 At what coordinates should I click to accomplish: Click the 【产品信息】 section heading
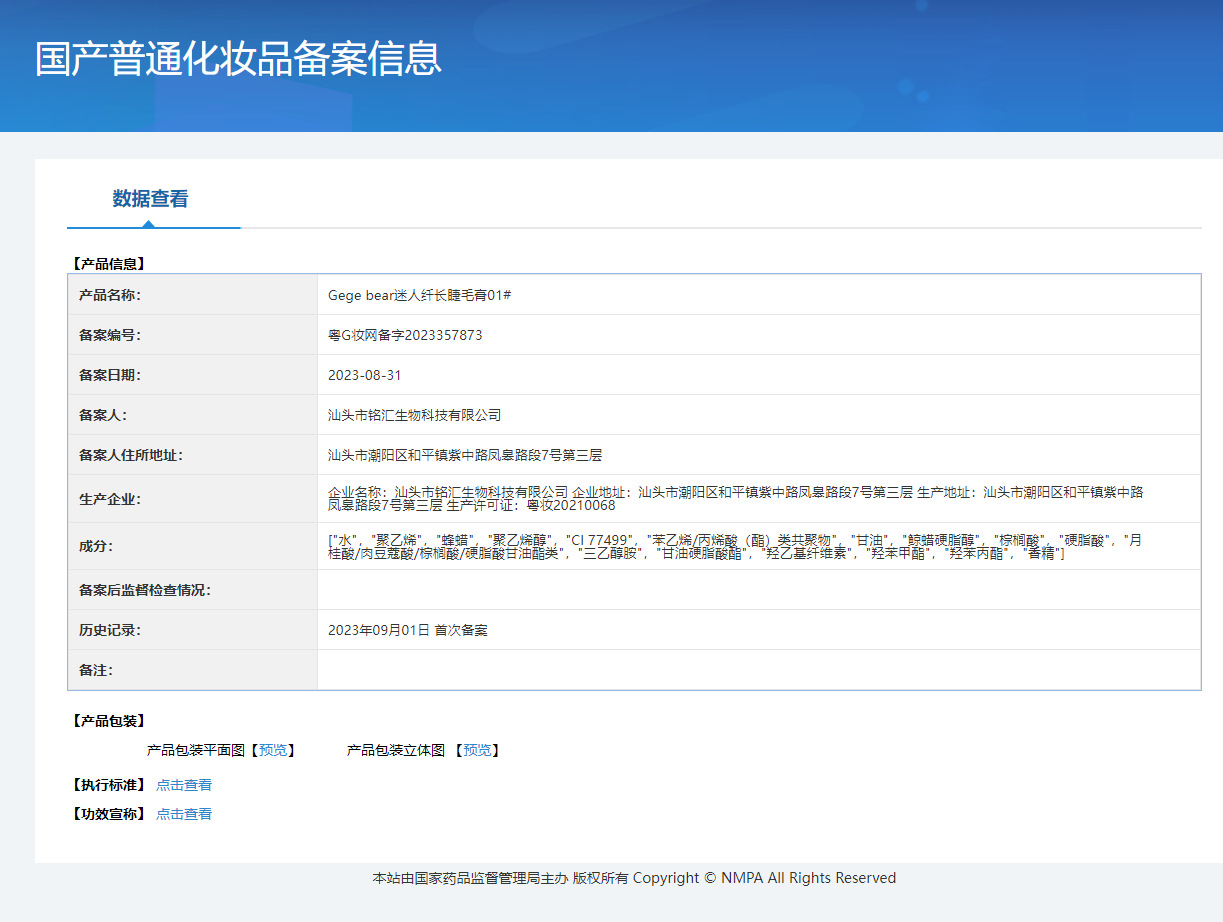[109, 264]
